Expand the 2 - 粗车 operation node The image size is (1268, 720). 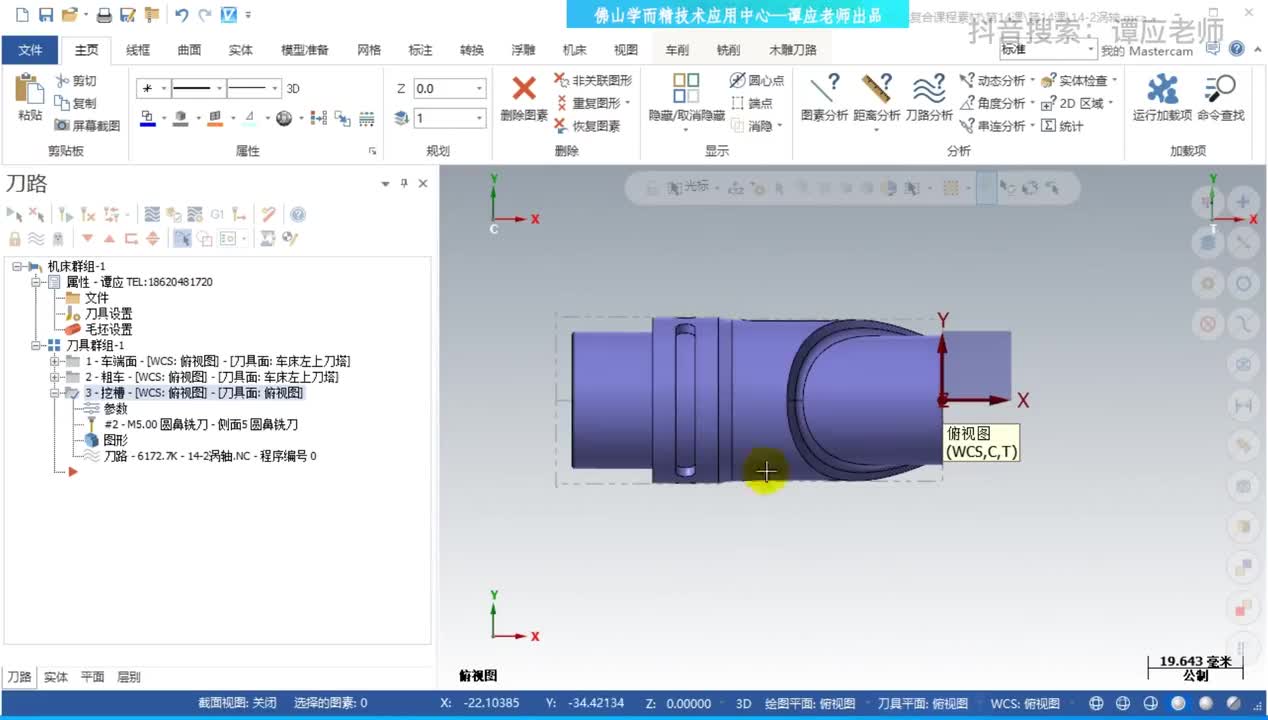coord(55,377)
